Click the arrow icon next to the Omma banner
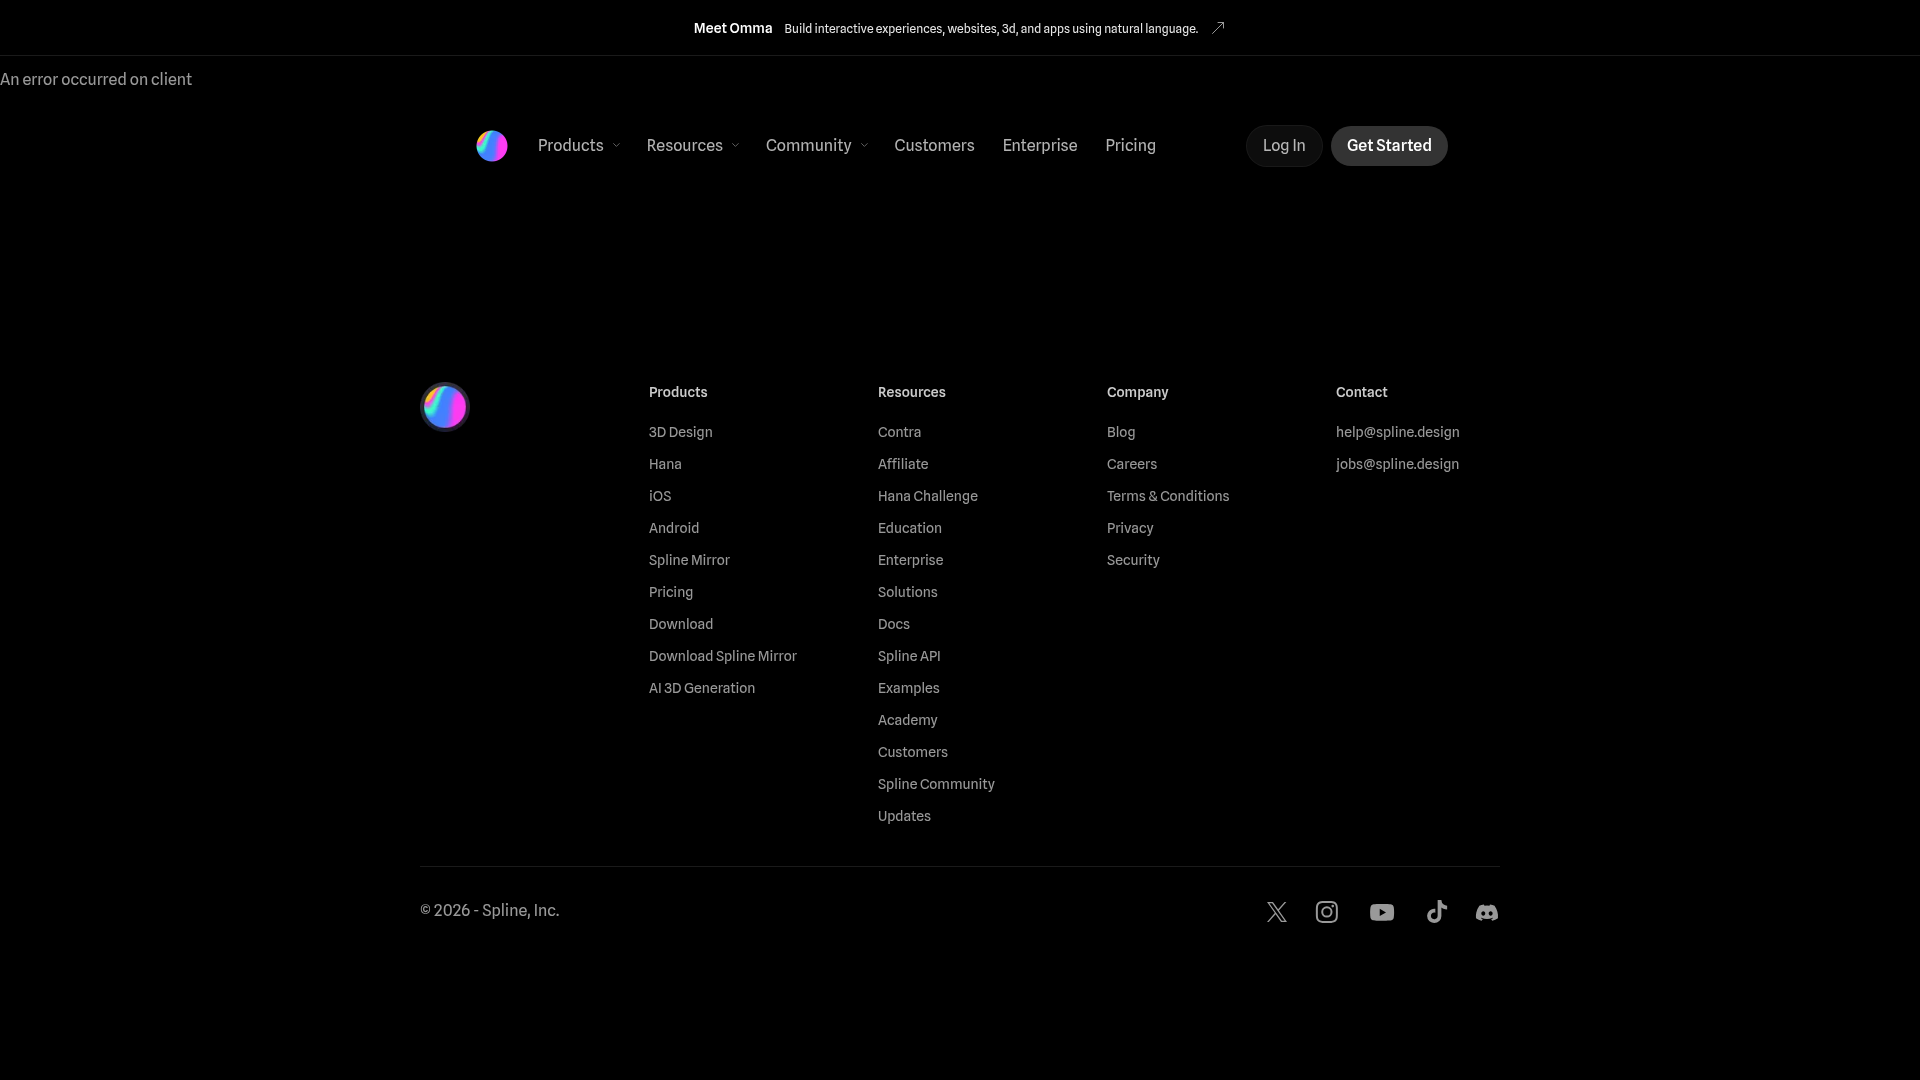Screen dimensions: 1920x1080 (x=1217, y=28)
